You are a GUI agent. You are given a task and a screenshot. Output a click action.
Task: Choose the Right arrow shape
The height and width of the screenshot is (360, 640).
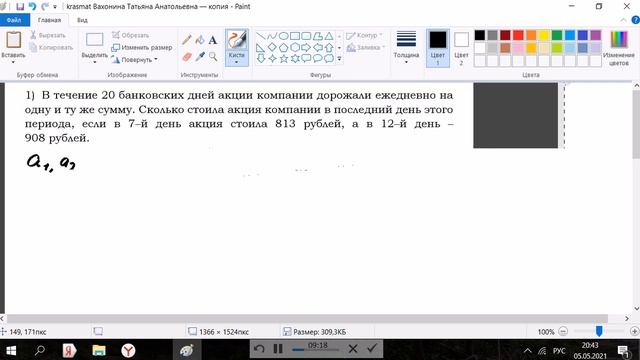point(306,48)
